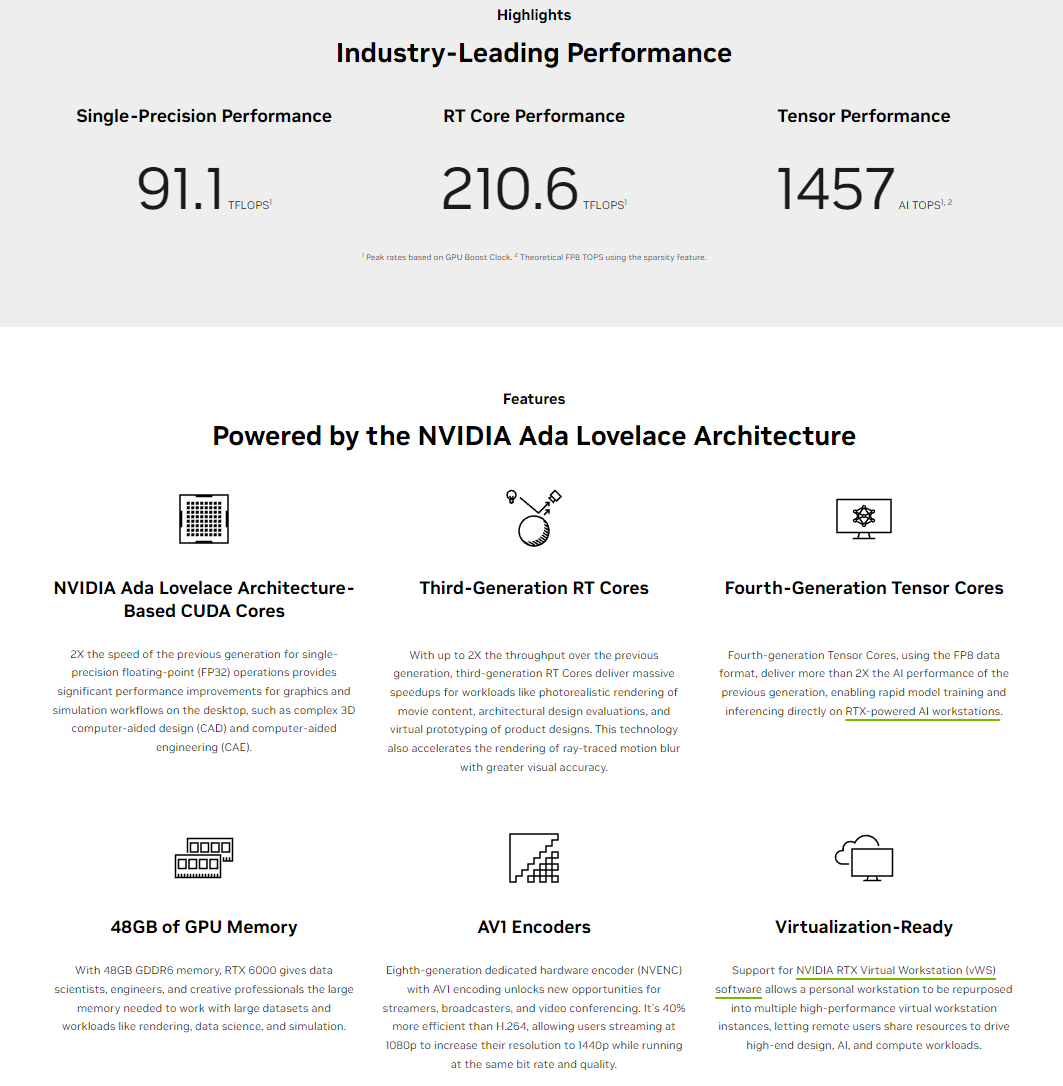Screen dimensions: 1063x1086
Task: Click the 210.6 TFLOPS value
Action: pyautogui.click(x=534, y=188)
